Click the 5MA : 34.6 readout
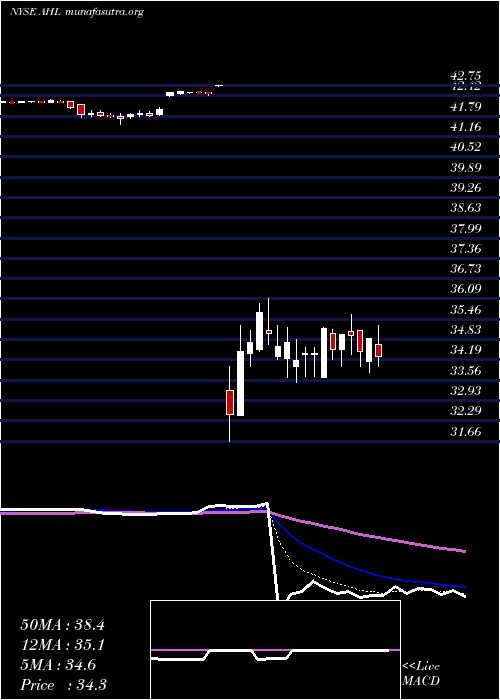Image resolution: width=500 pixels, height=700 pixels. [x=58, y=665]
